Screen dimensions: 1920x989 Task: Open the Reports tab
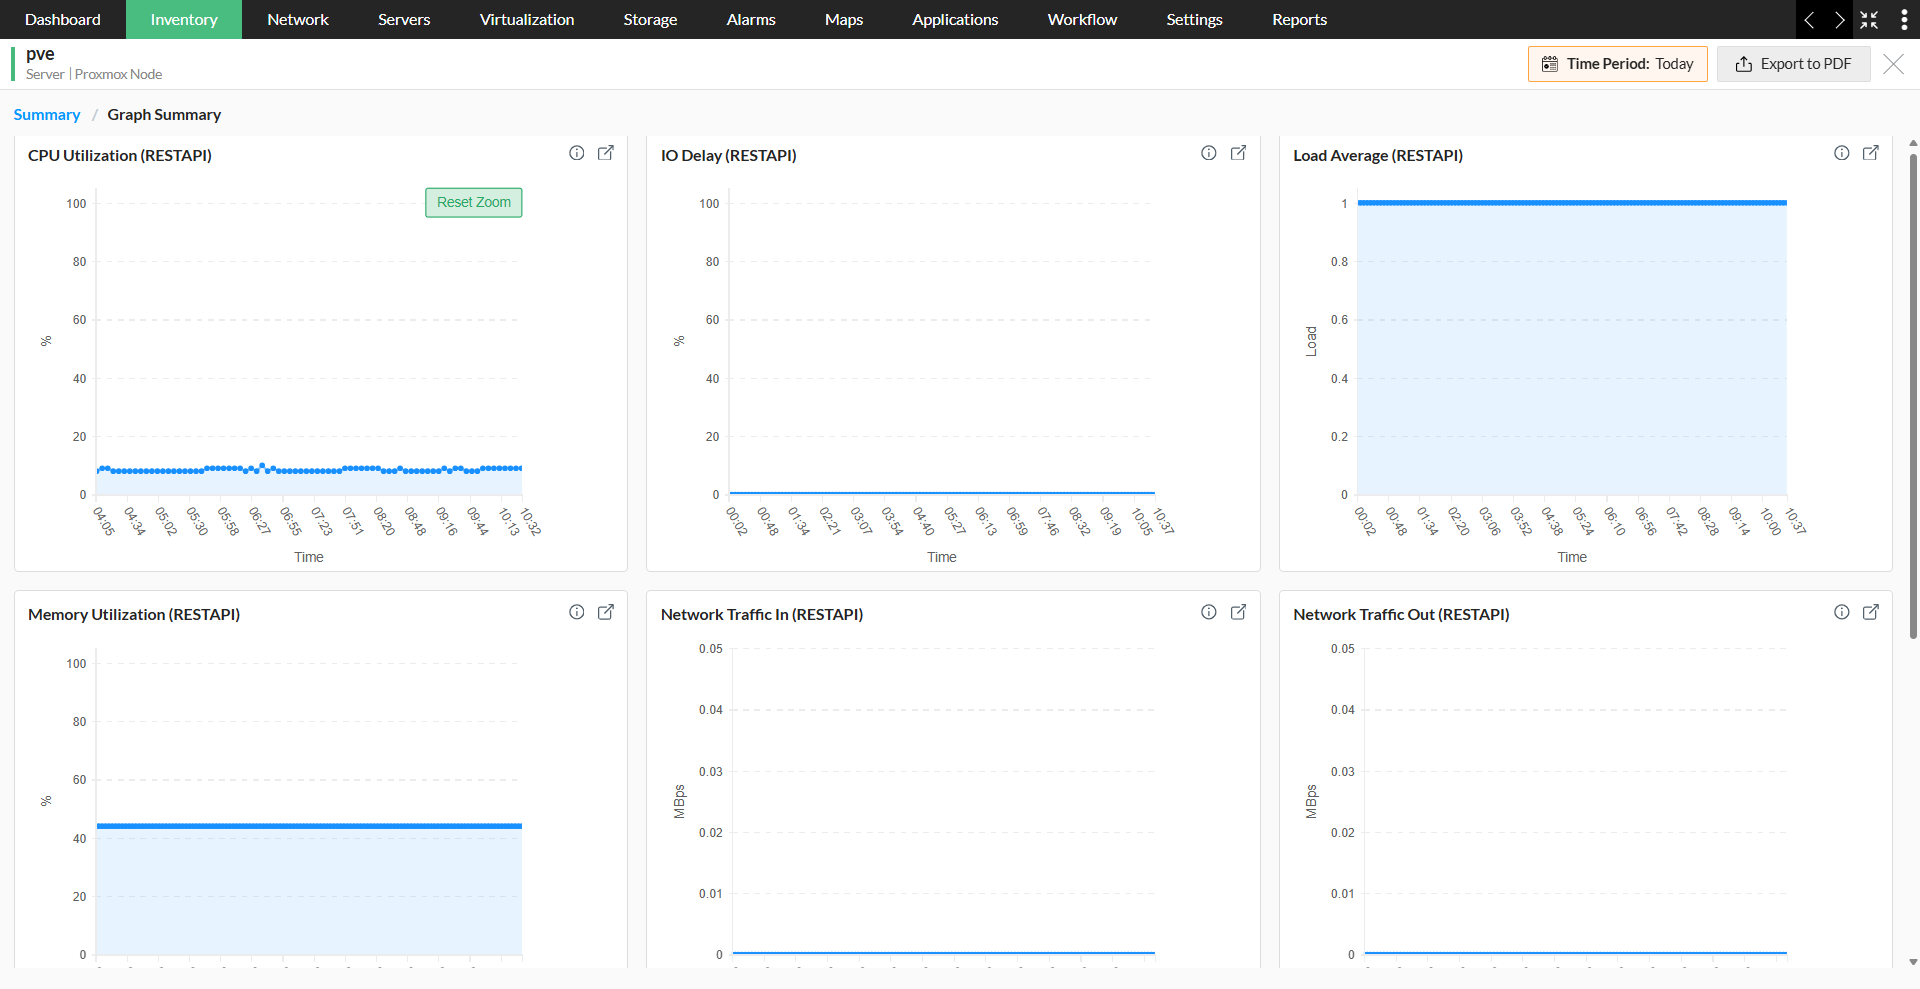1299,19
